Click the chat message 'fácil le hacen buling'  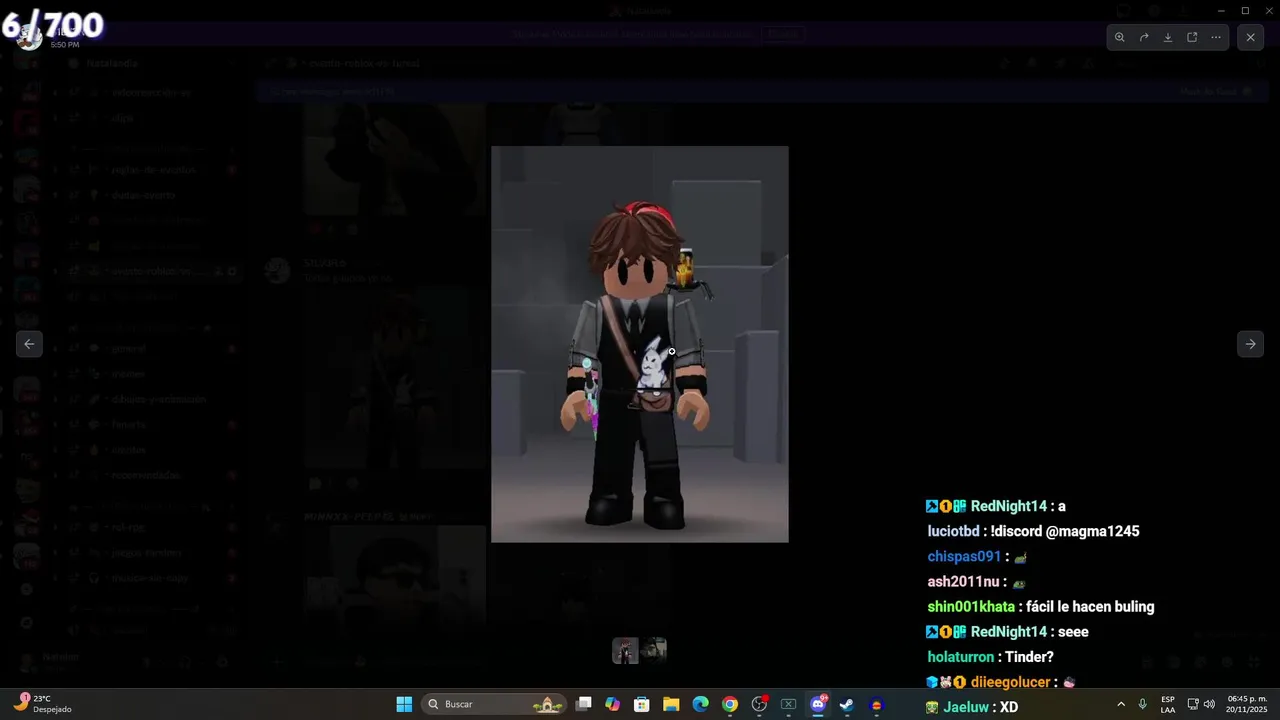point(1090,606)
